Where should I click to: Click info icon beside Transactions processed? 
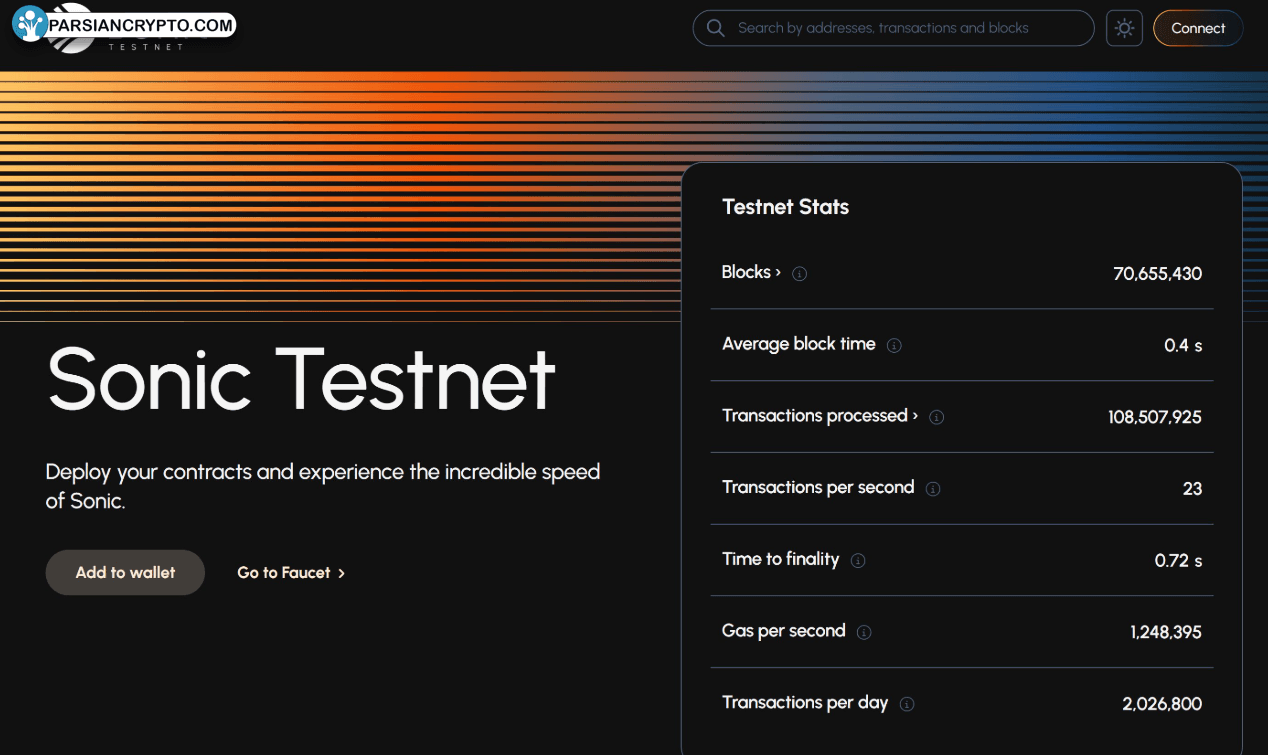(x=936, y=417)
